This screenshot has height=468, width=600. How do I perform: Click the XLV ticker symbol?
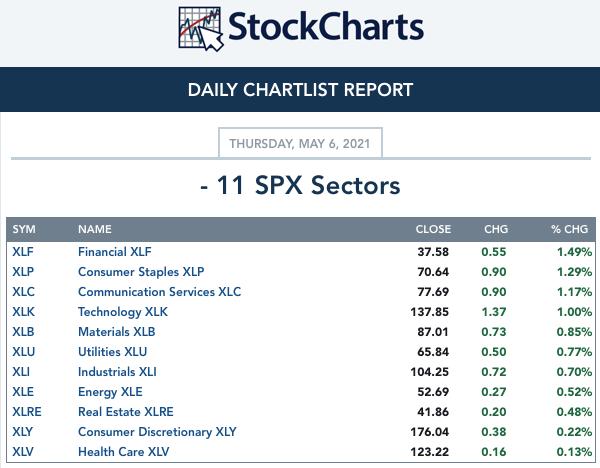tap(23, 452)
